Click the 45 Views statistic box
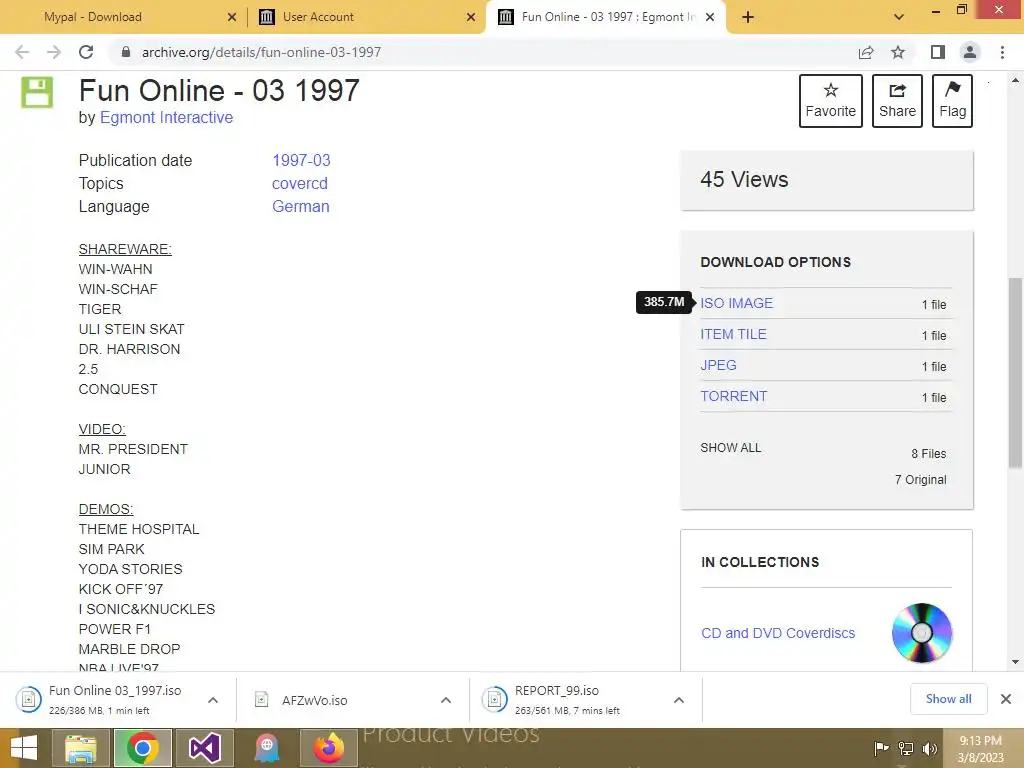Screen dimensions: 1024x768 827,180
